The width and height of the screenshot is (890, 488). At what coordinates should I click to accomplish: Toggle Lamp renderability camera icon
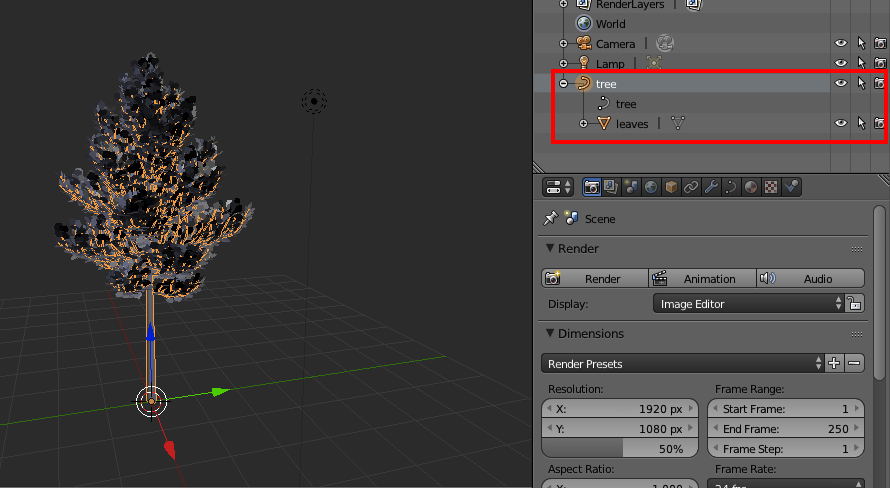(x=880, y=63)
